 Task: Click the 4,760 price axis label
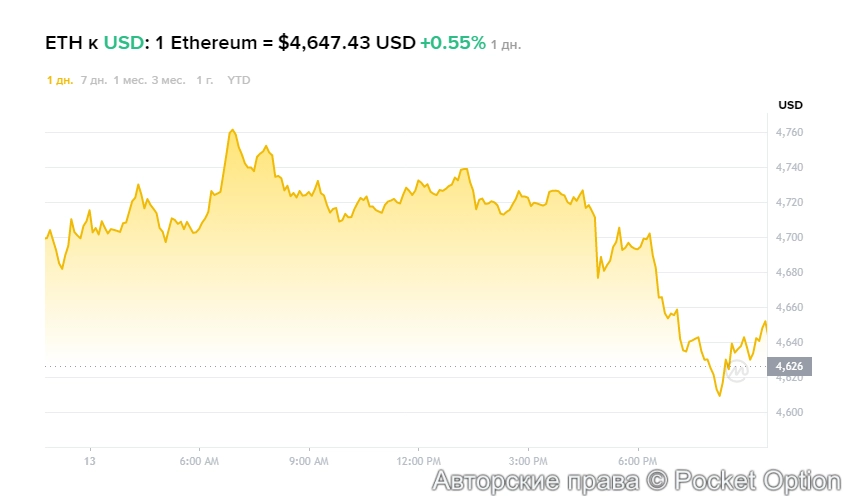click(x=789, y=133)
